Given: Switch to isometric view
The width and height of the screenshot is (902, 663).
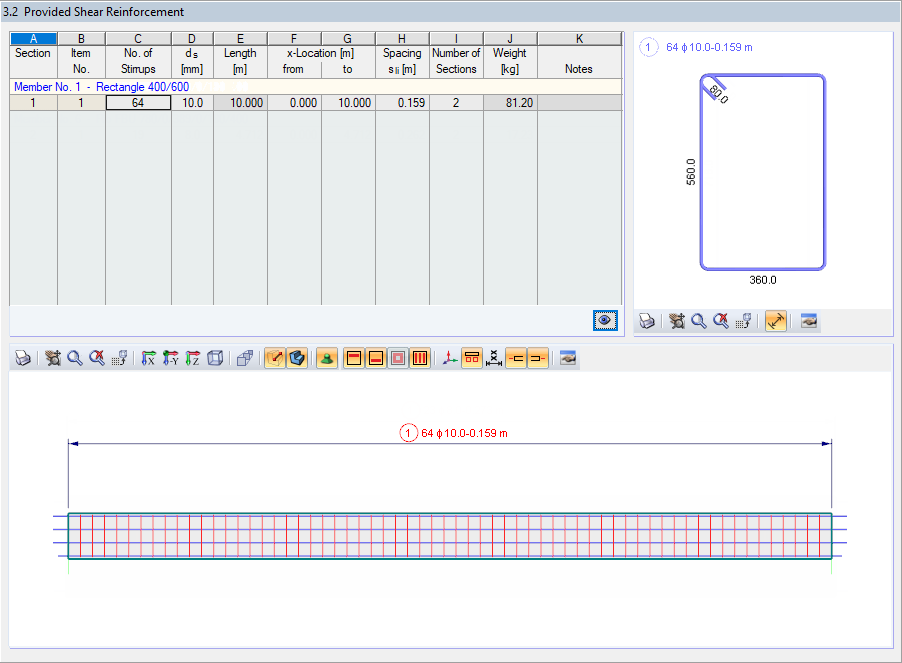Looking at the screenshot, I should 215,358.
